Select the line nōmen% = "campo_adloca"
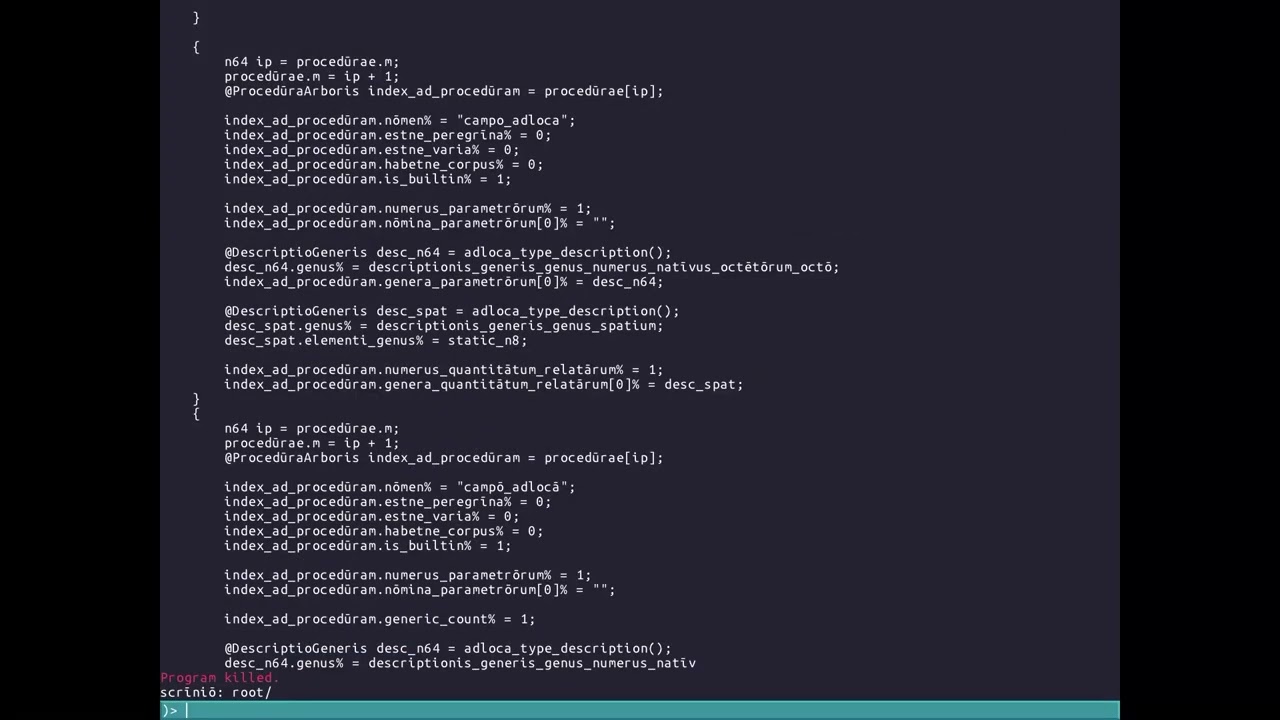 (x=400, y=120)
